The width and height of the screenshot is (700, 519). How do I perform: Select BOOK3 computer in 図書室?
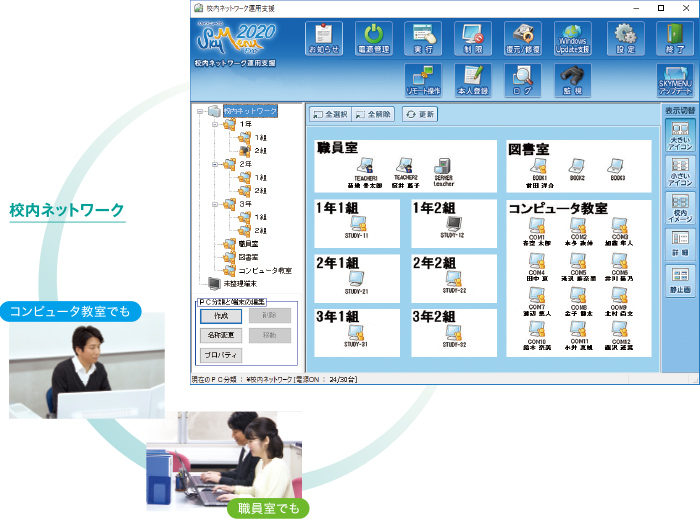click(617, 170)
